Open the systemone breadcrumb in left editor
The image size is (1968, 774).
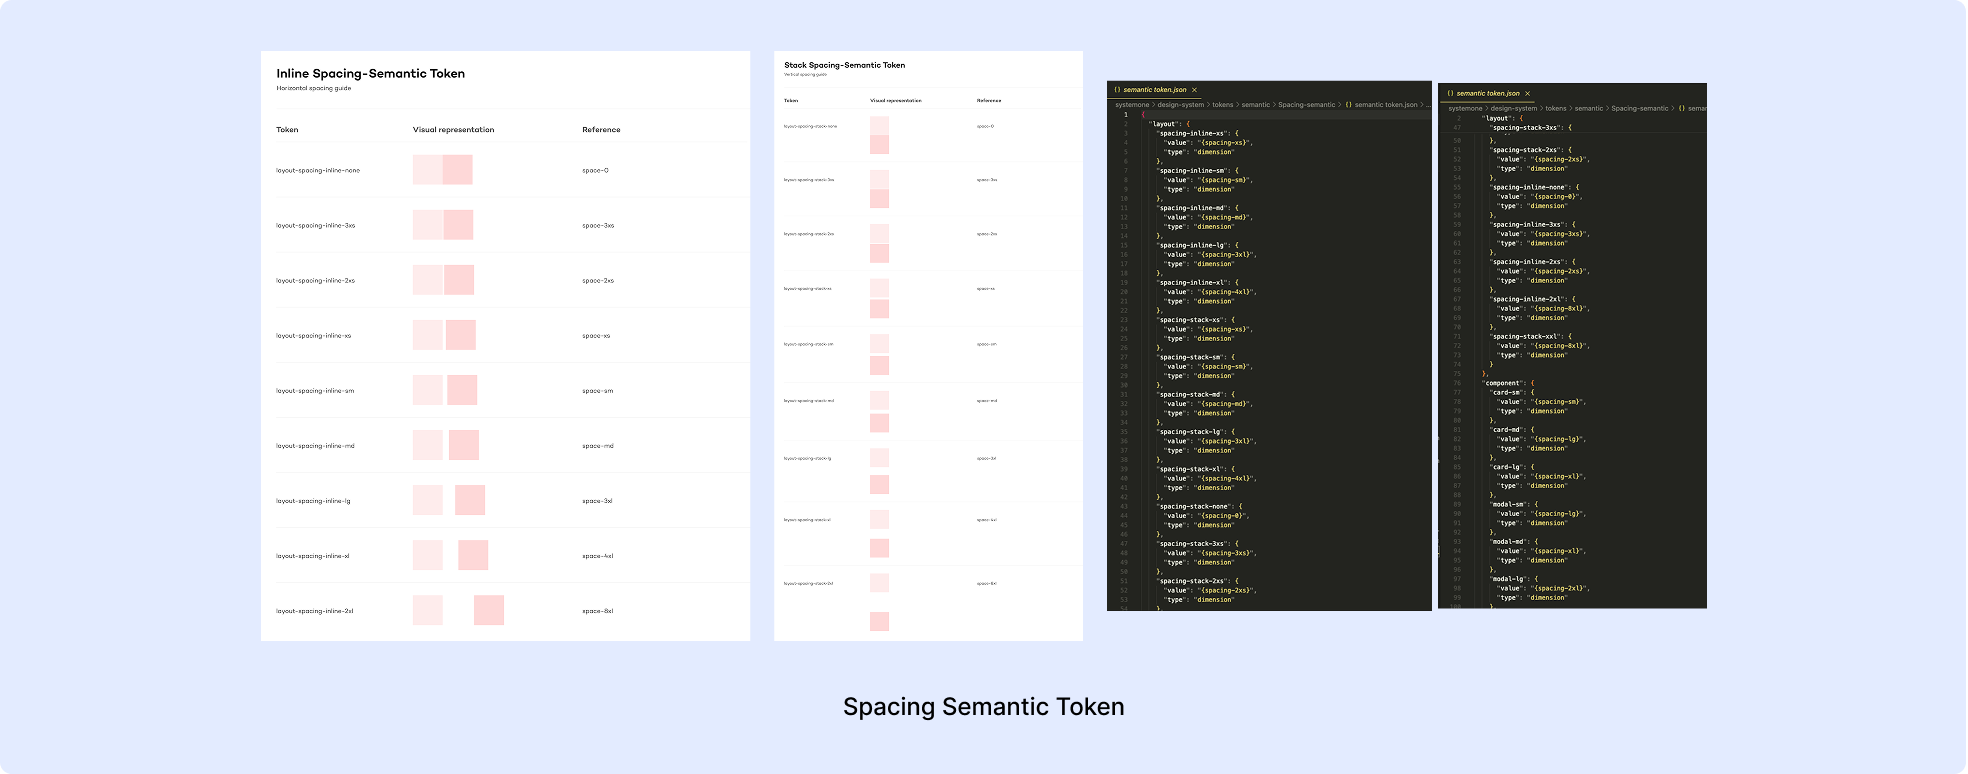click(1132, 105)
